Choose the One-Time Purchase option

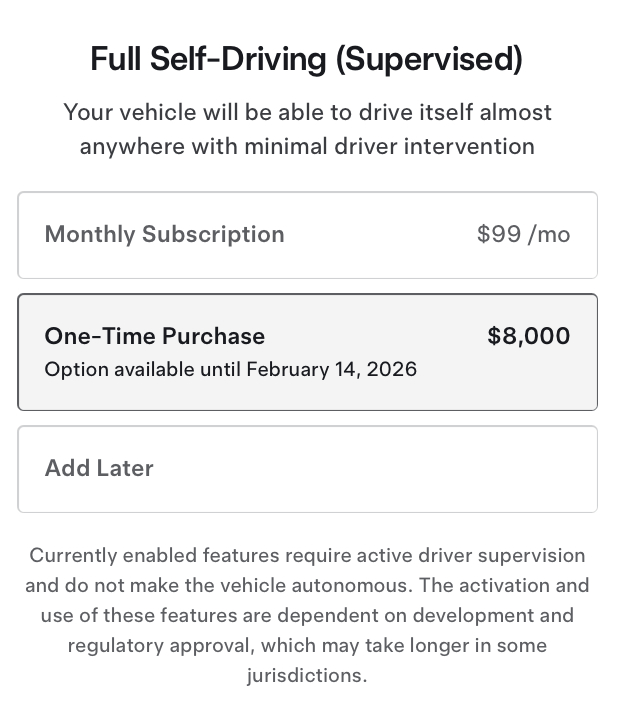(x=307, y=352)
